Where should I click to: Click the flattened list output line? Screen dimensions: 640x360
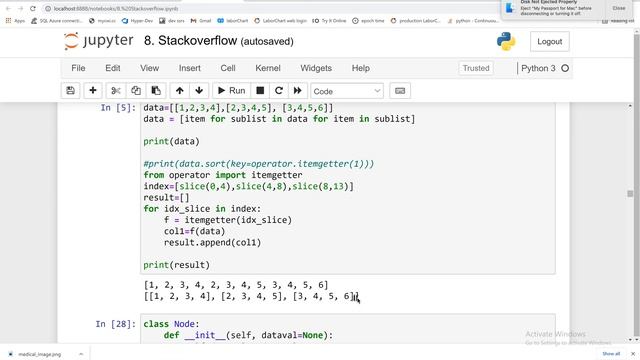(x=236, y=285)
